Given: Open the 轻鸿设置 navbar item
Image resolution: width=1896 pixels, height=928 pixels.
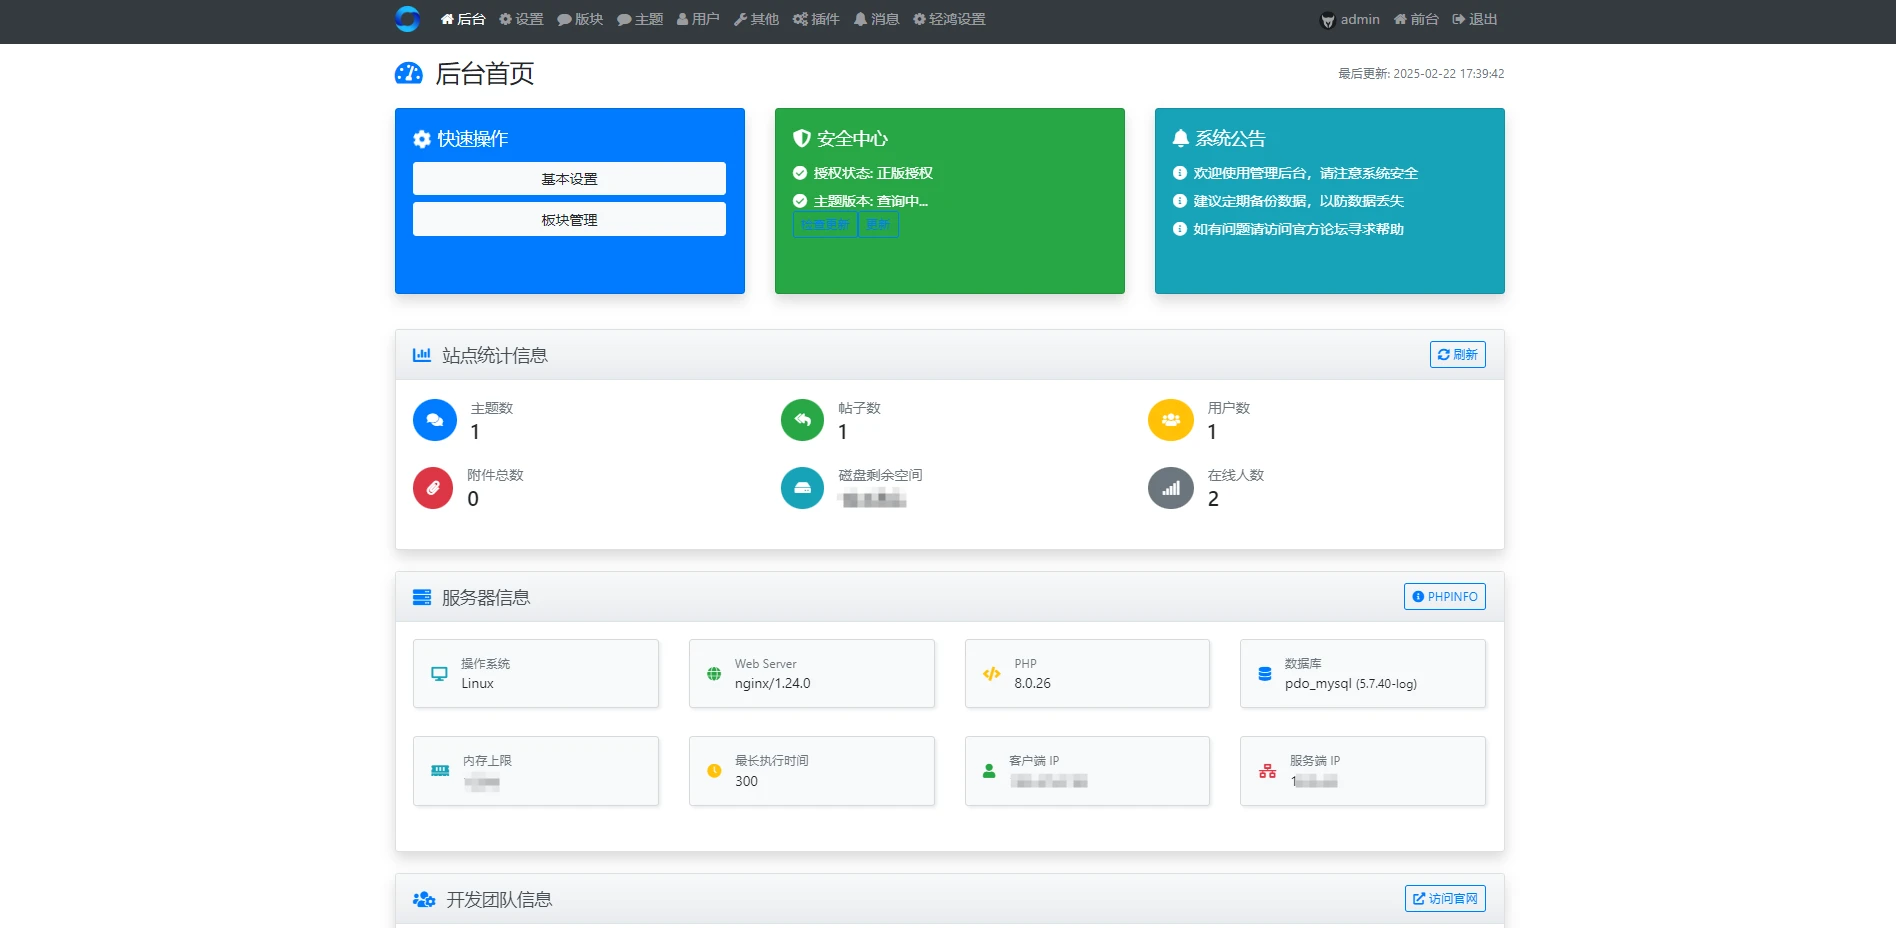Looking at the screenshot, I should click(949, 19).
